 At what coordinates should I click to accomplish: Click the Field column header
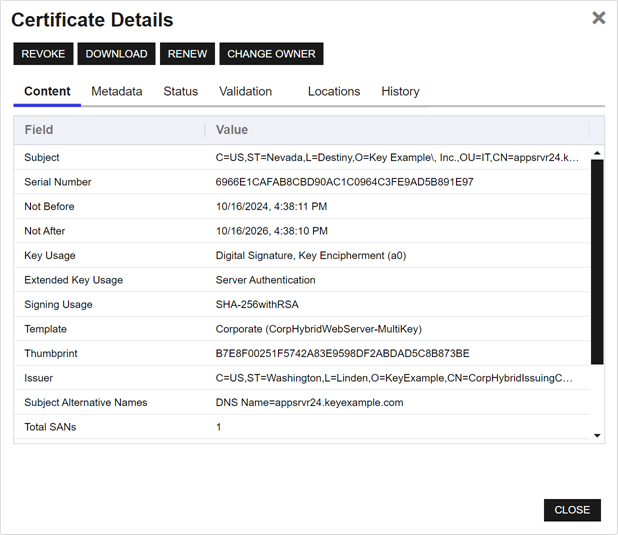click(x=39, y=130)
